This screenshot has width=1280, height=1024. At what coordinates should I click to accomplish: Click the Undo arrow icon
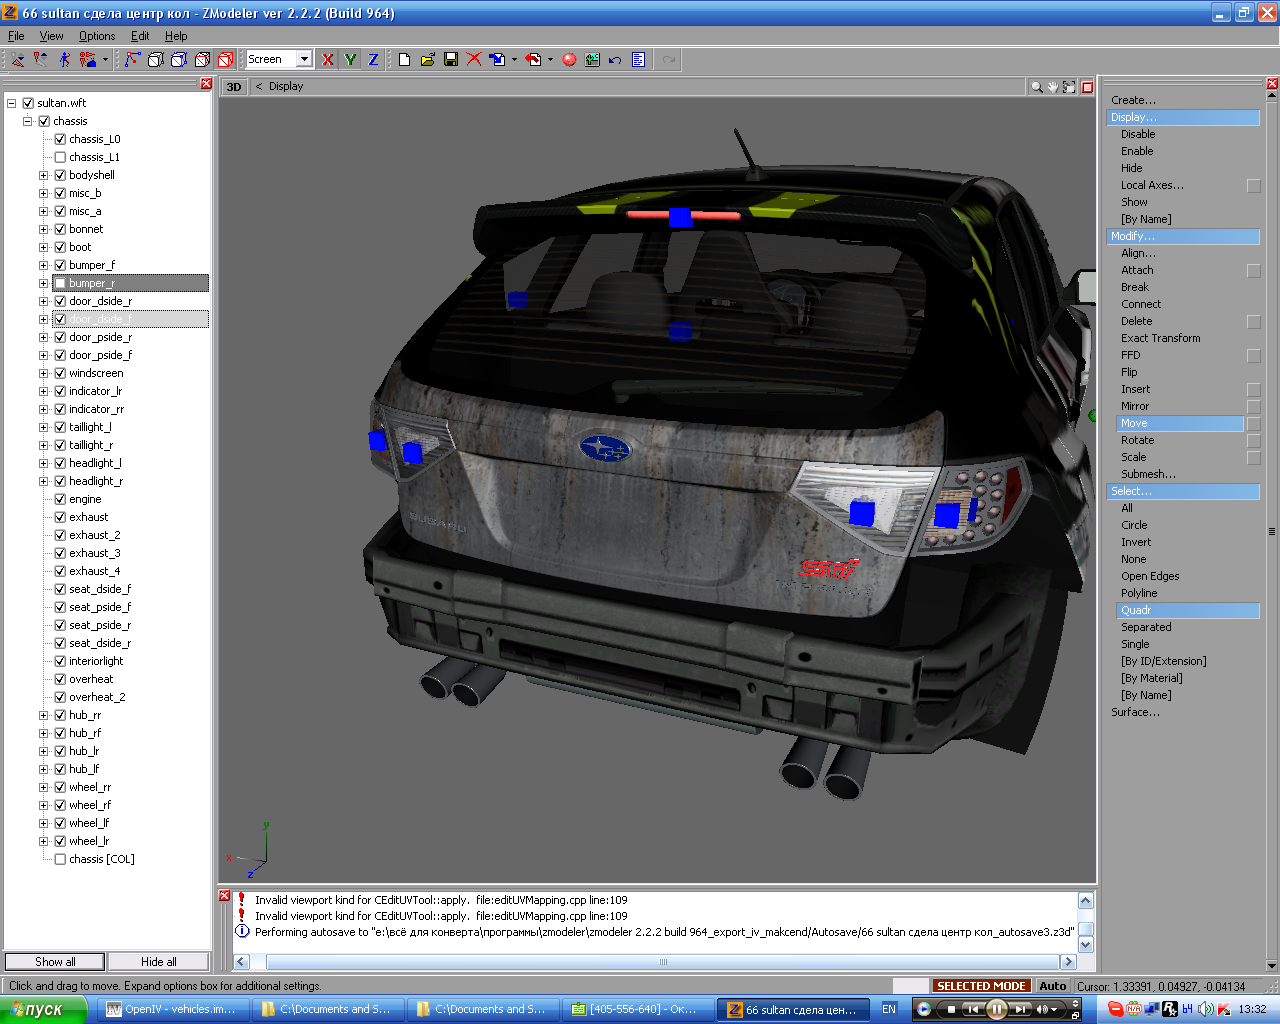click(615, 60)
